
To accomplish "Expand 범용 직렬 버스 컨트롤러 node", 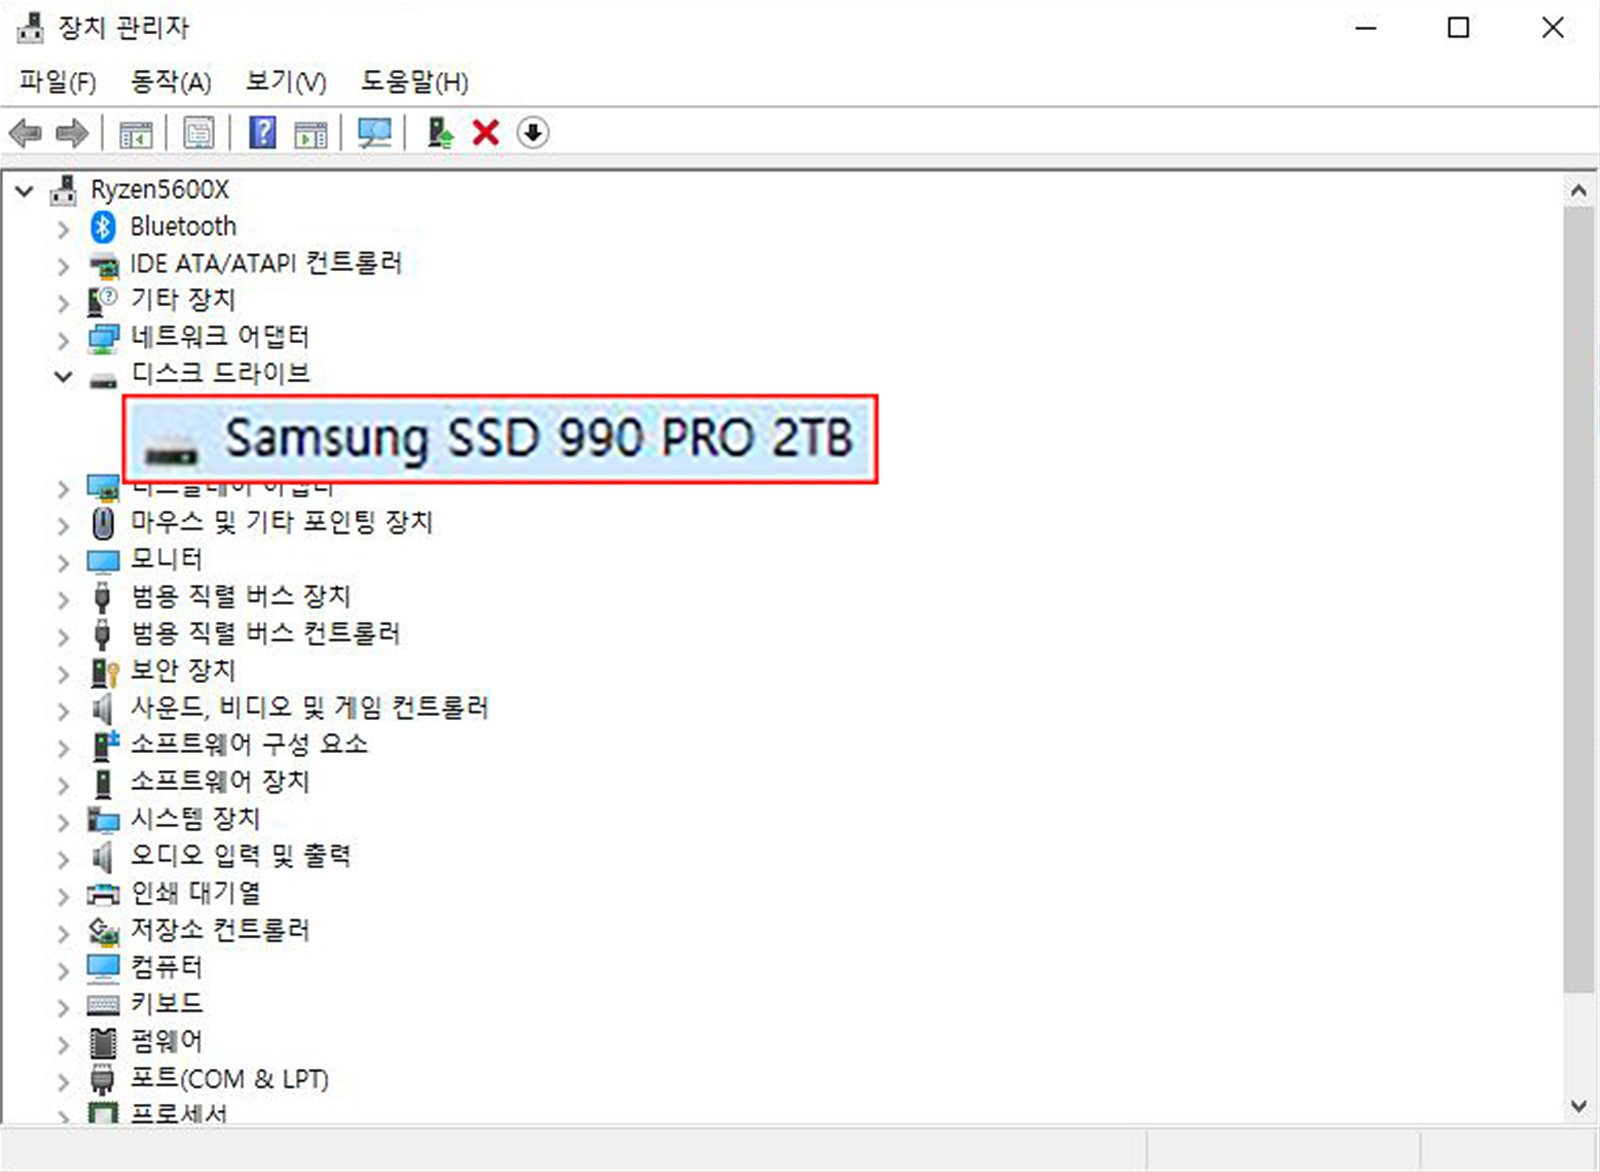I will [x=63, y=636].
